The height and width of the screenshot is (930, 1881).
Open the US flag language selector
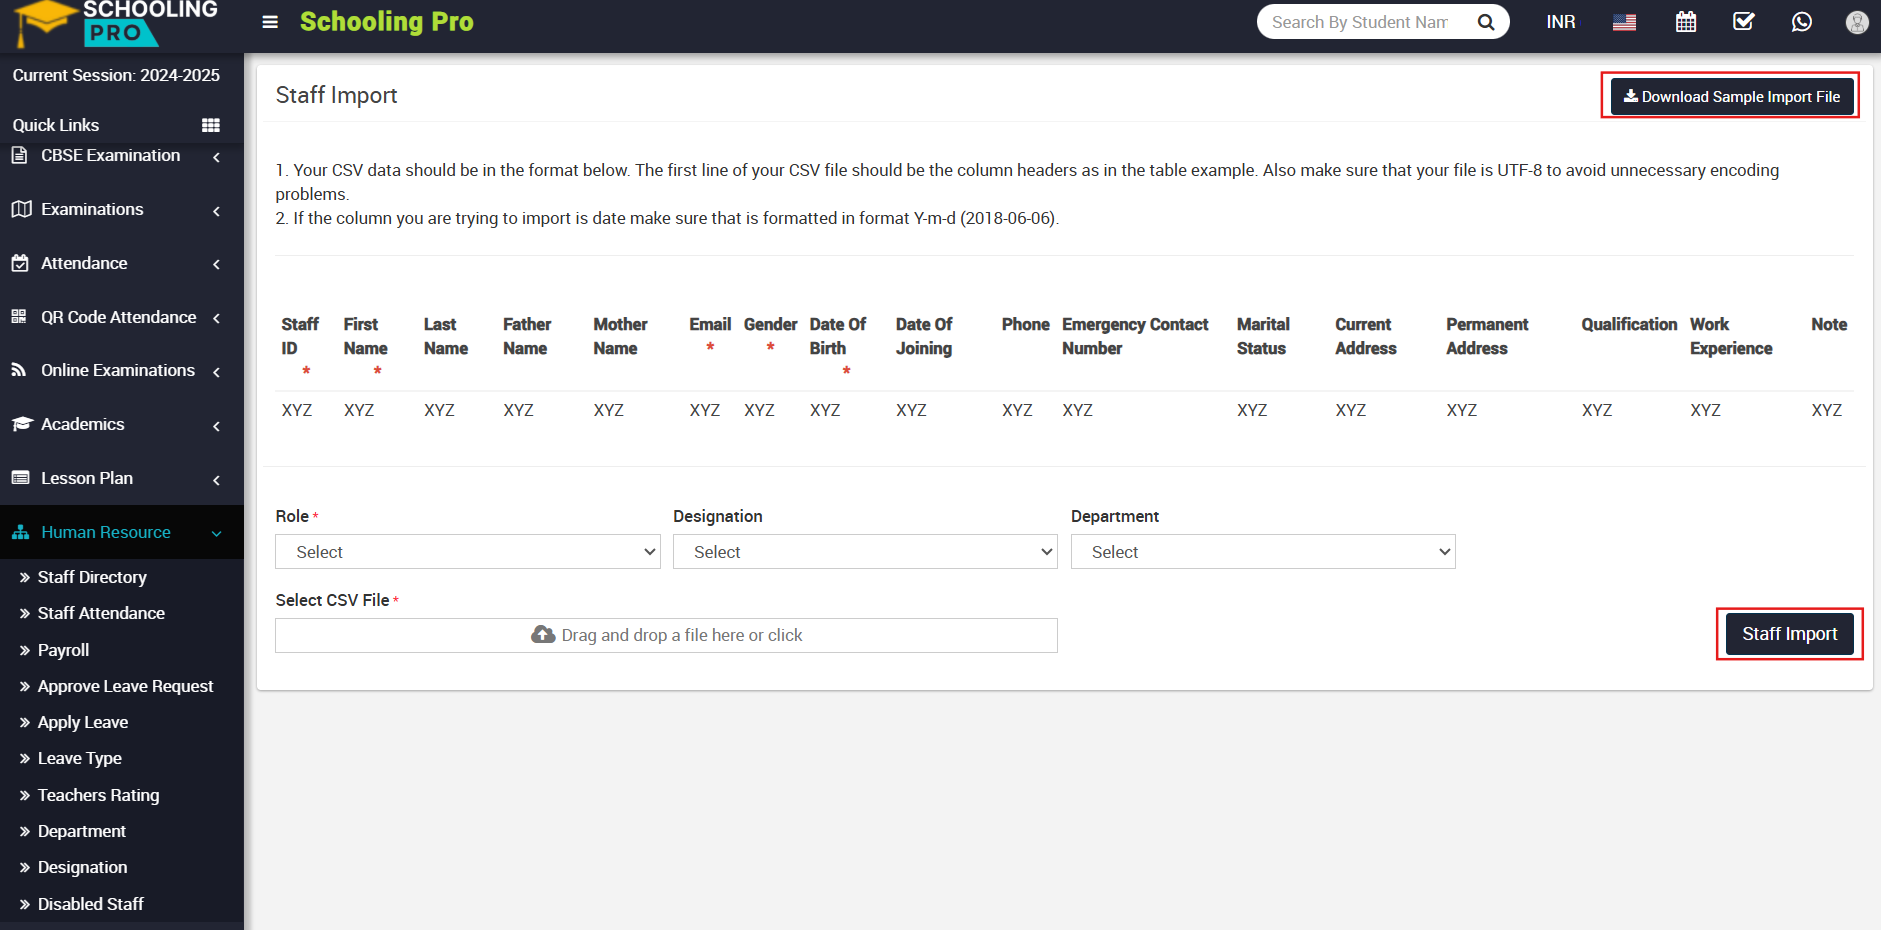1624,22
